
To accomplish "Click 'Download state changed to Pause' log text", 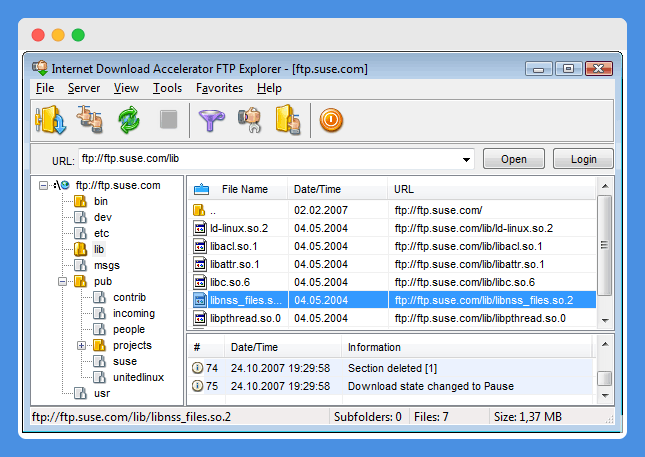I will coord(431,386).
